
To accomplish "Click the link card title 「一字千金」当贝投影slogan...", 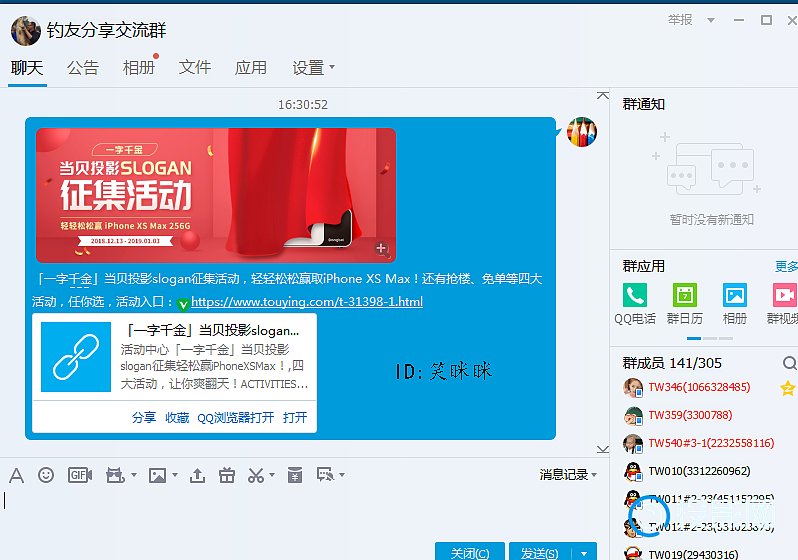I will 212,331.
